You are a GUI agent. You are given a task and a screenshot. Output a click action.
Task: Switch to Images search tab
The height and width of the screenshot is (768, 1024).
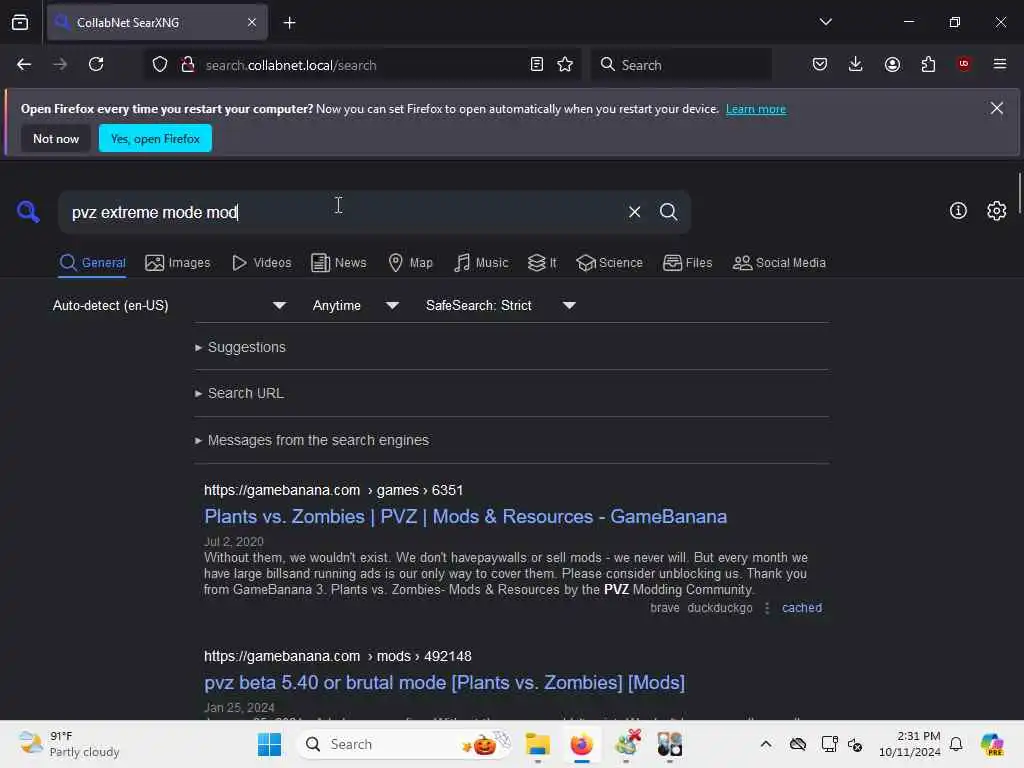pos(178,263)
